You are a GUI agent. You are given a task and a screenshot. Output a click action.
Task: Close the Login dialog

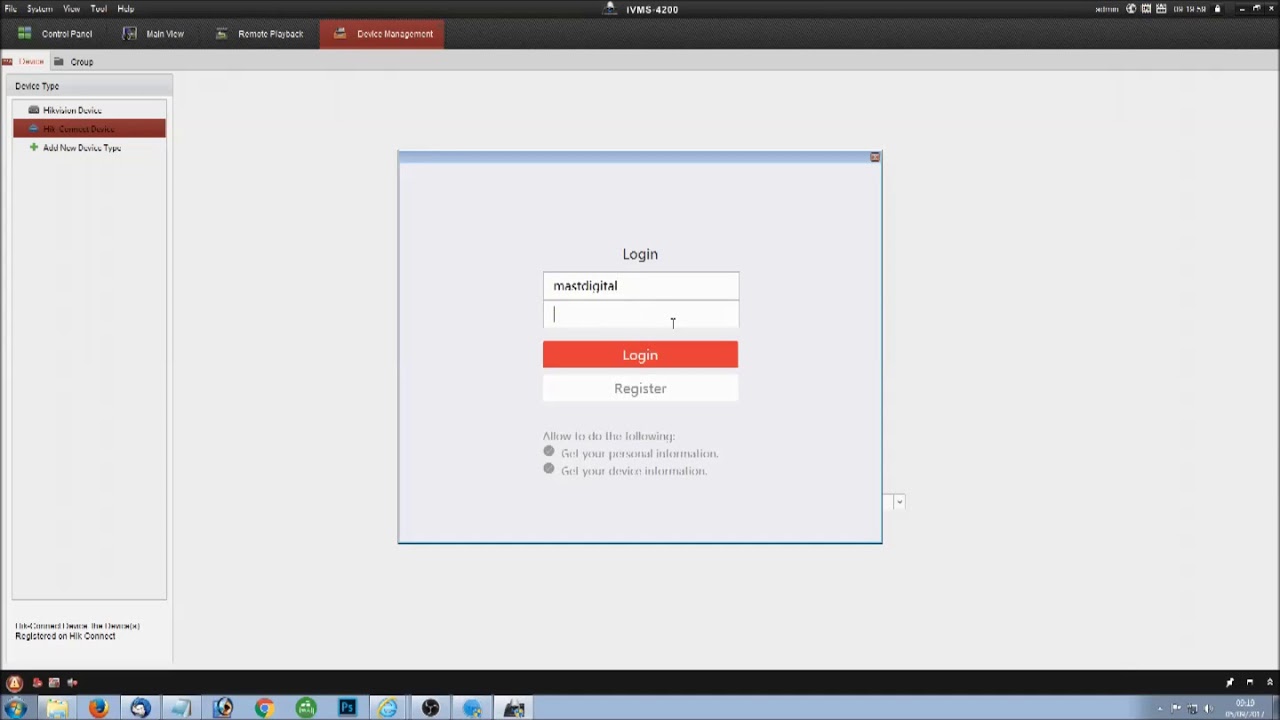875,157
